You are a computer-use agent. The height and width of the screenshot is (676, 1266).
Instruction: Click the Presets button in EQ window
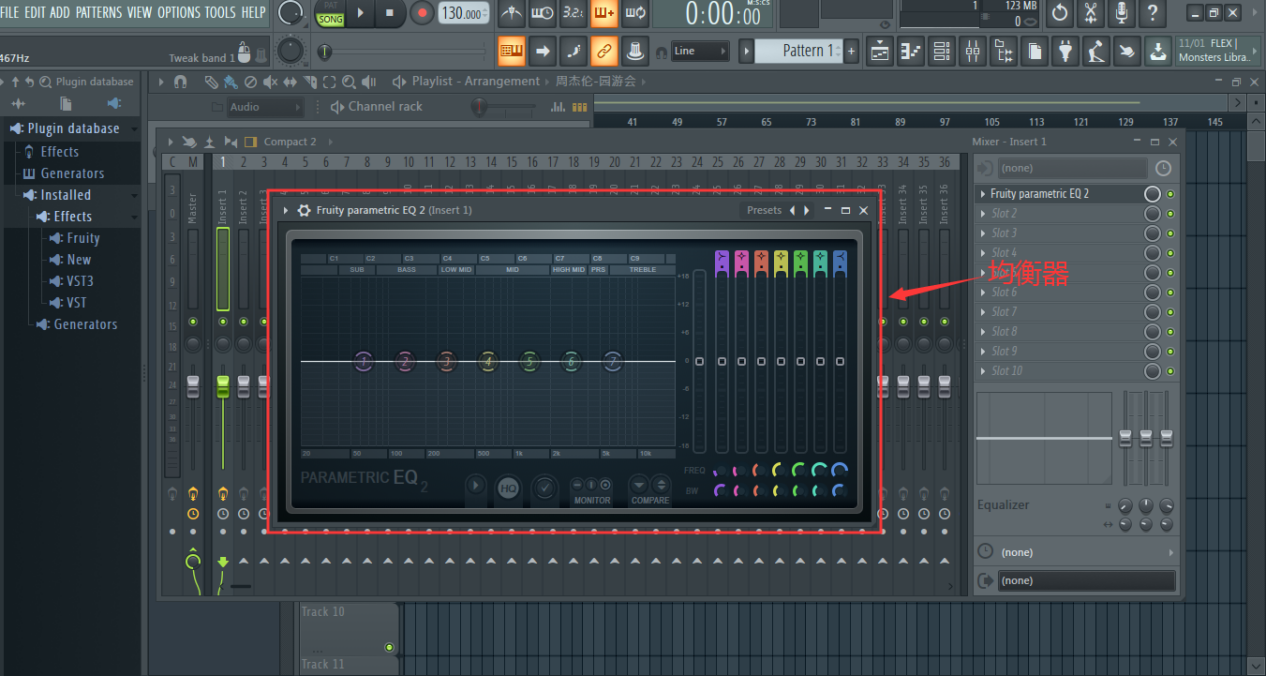pos(764,210)
